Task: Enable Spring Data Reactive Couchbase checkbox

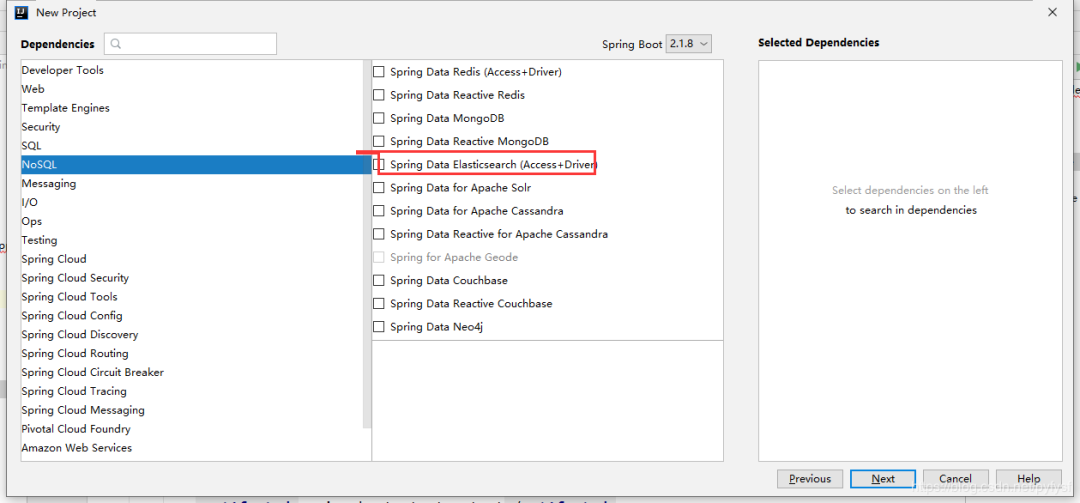Action: (379, 303)
